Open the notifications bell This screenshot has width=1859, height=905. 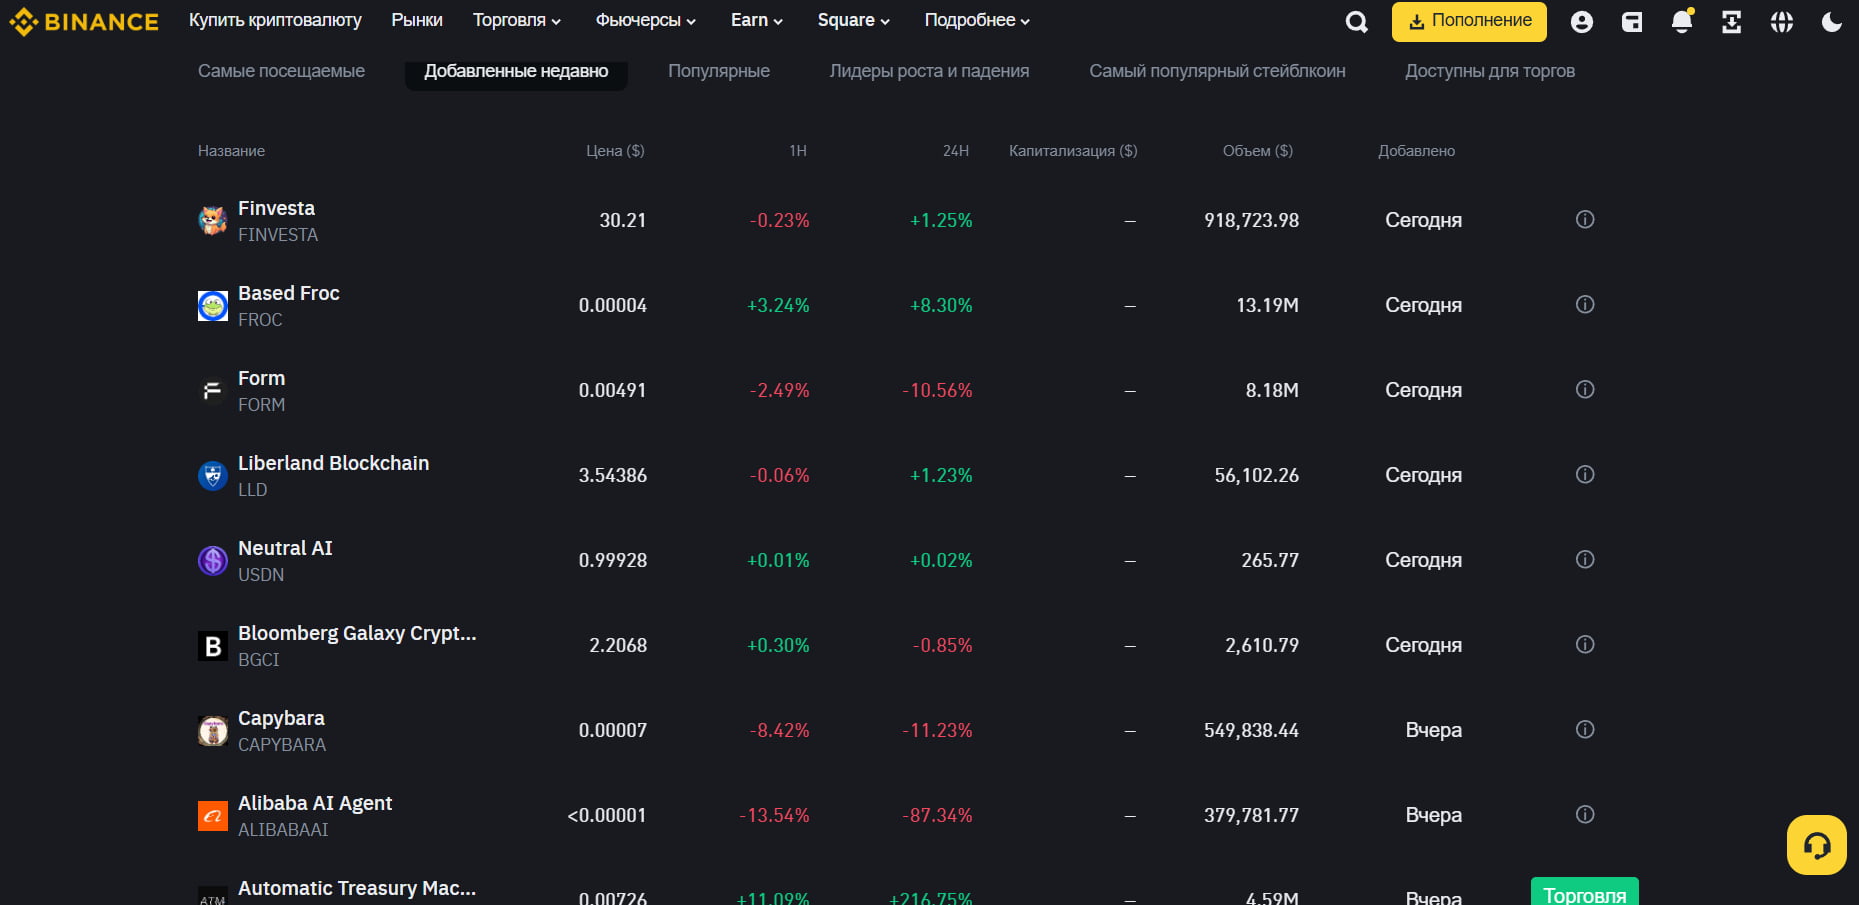[1682, 22]
